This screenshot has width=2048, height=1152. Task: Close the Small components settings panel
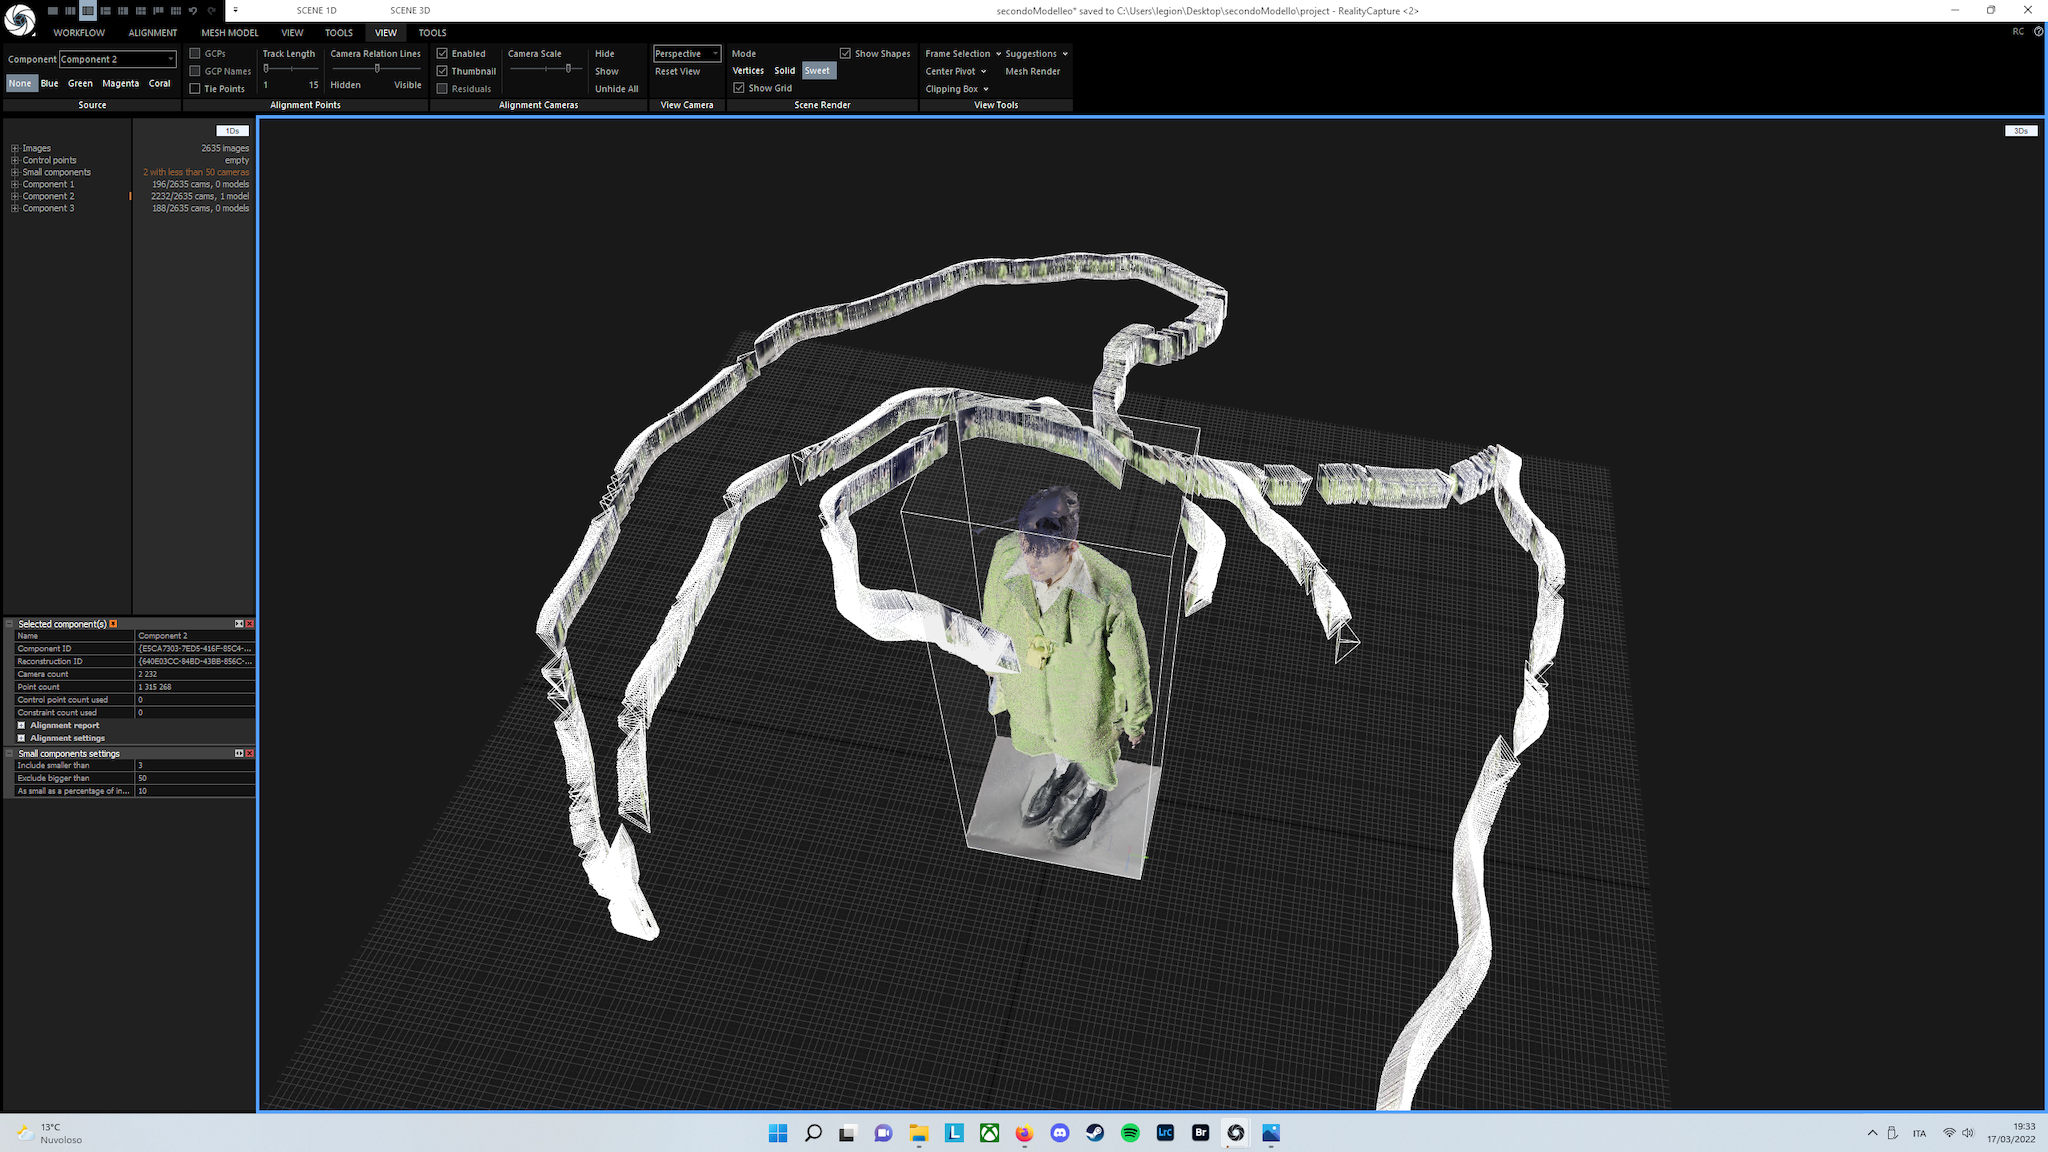pyautogui.click(x=250, y=753)
